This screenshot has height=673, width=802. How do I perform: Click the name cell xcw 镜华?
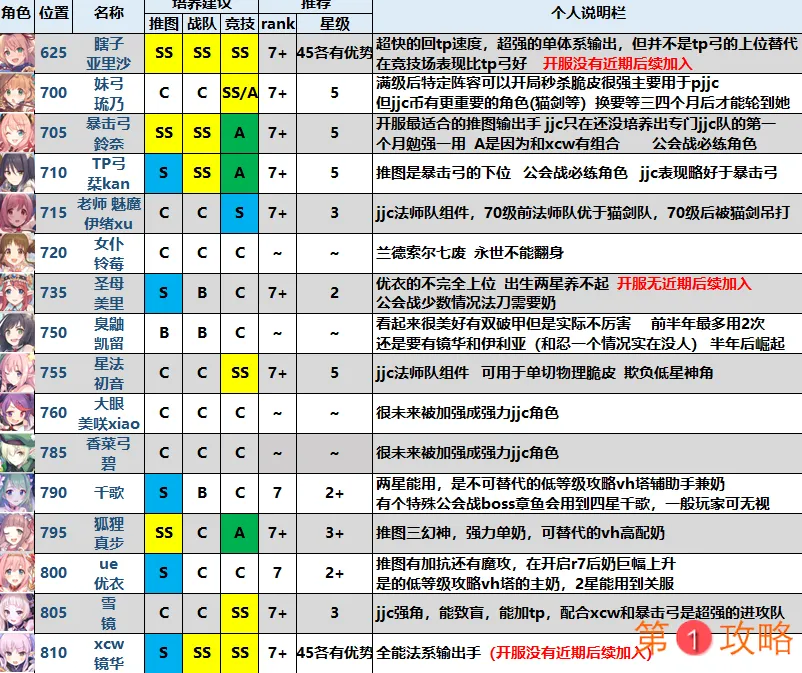coord(109,653)
